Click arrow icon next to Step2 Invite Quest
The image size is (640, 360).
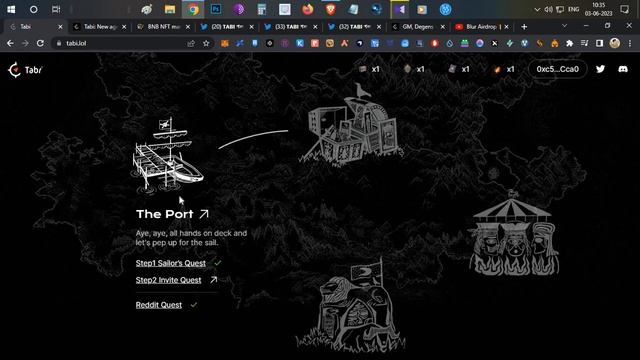pos(213,280)
